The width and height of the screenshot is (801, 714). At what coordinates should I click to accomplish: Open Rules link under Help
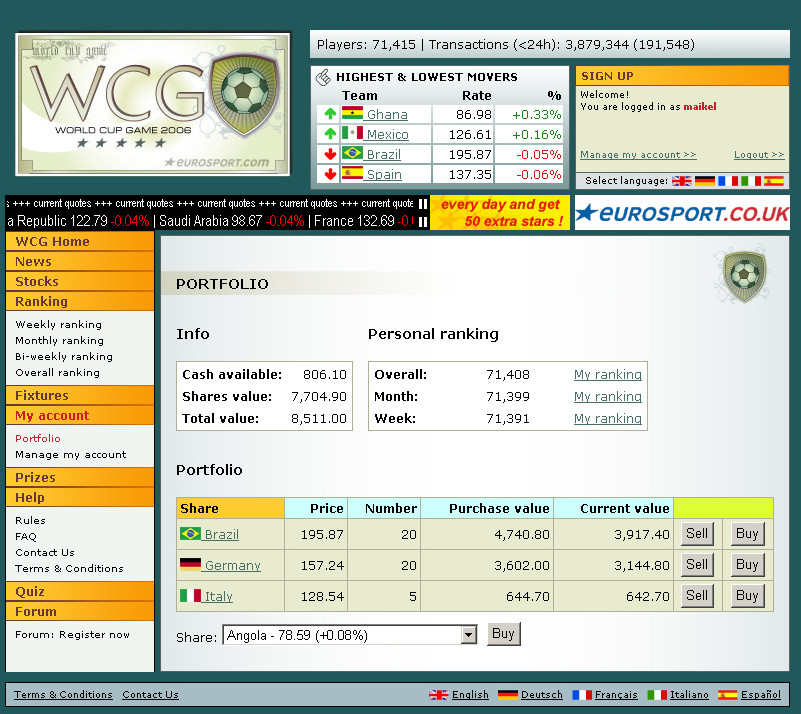(30, 520)
